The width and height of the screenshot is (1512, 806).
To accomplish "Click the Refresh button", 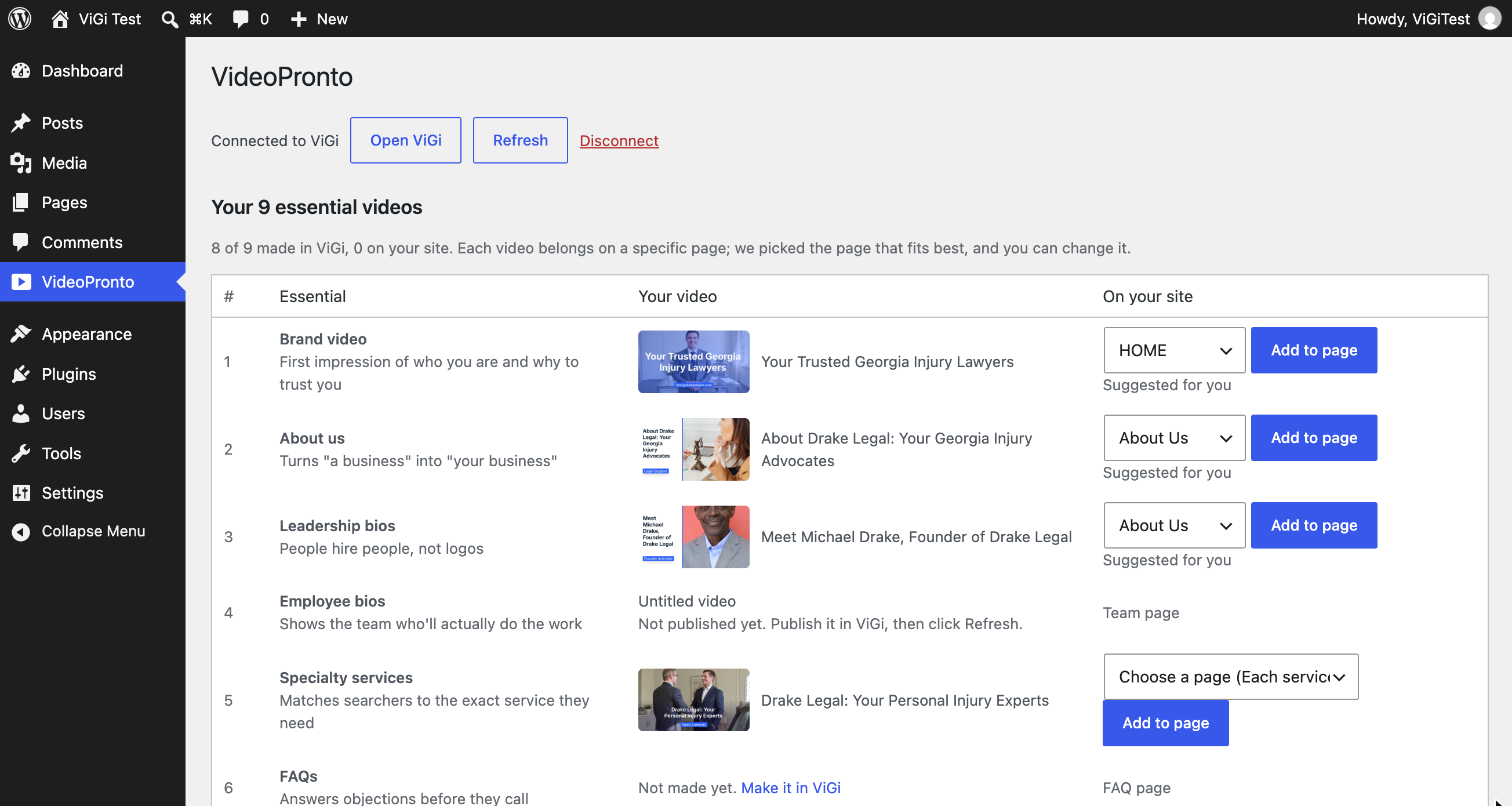I will (520, 140).
